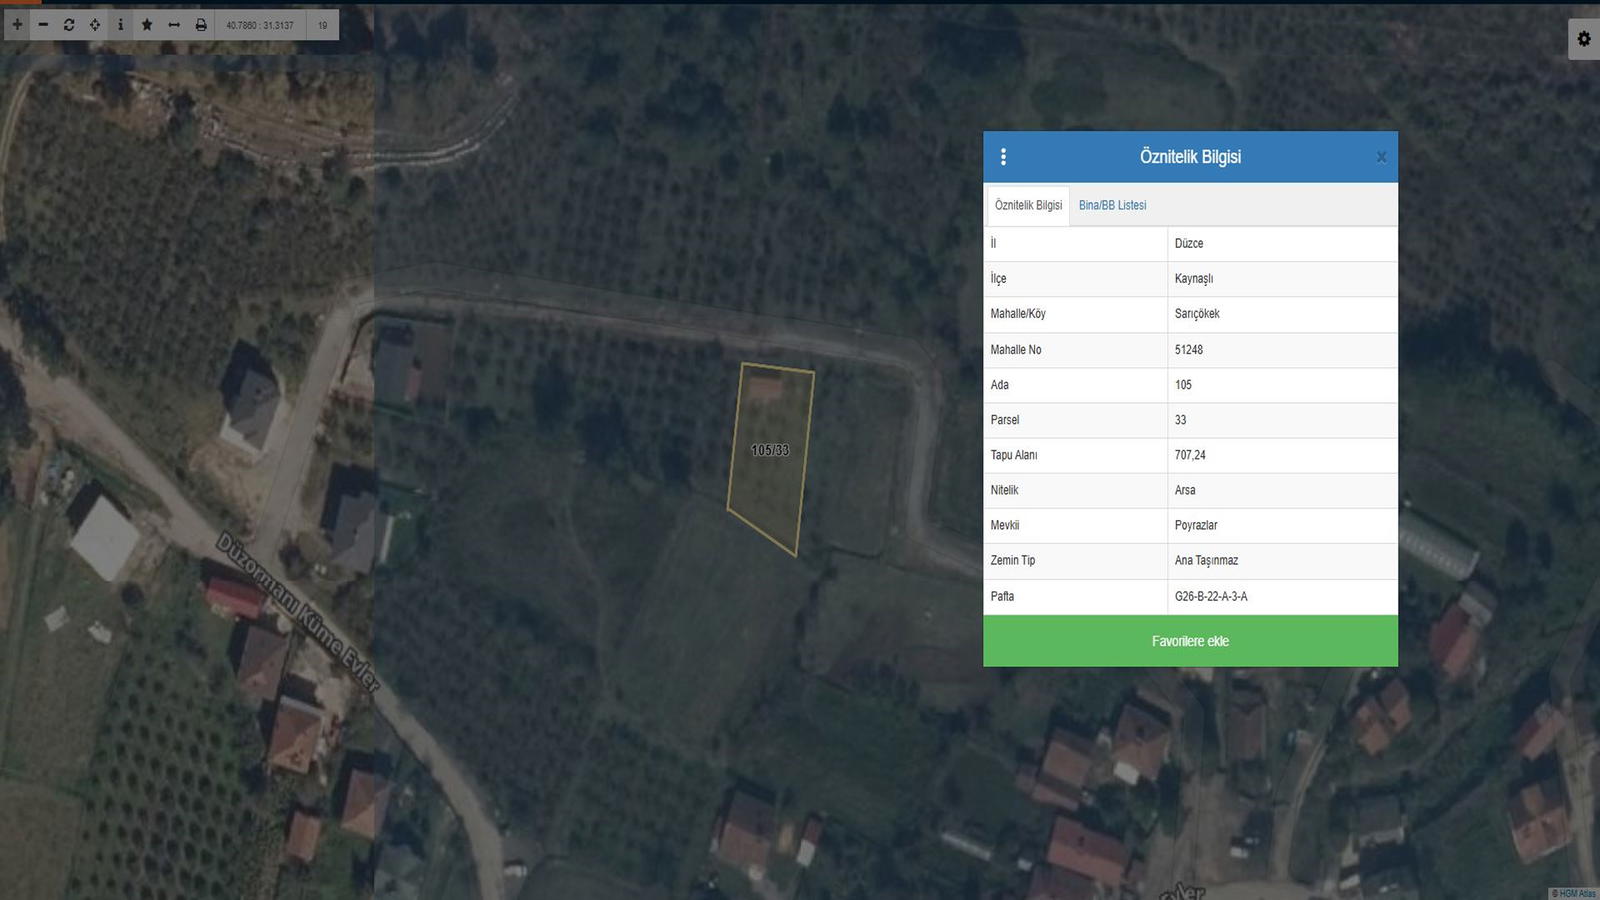Click the zoom level 19 indicator
This screenshot has height=900, width=1600.
coord(323,25)
